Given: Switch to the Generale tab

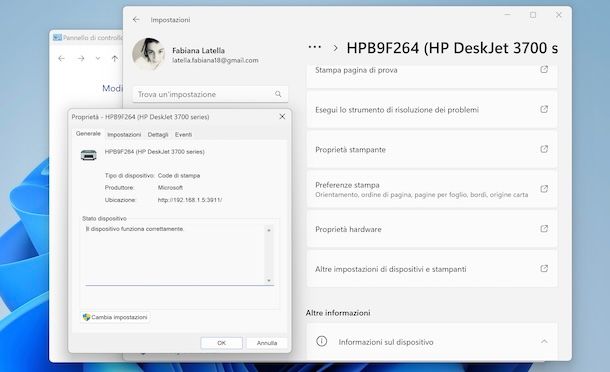Looking at the screenshot, I should 88,133.
